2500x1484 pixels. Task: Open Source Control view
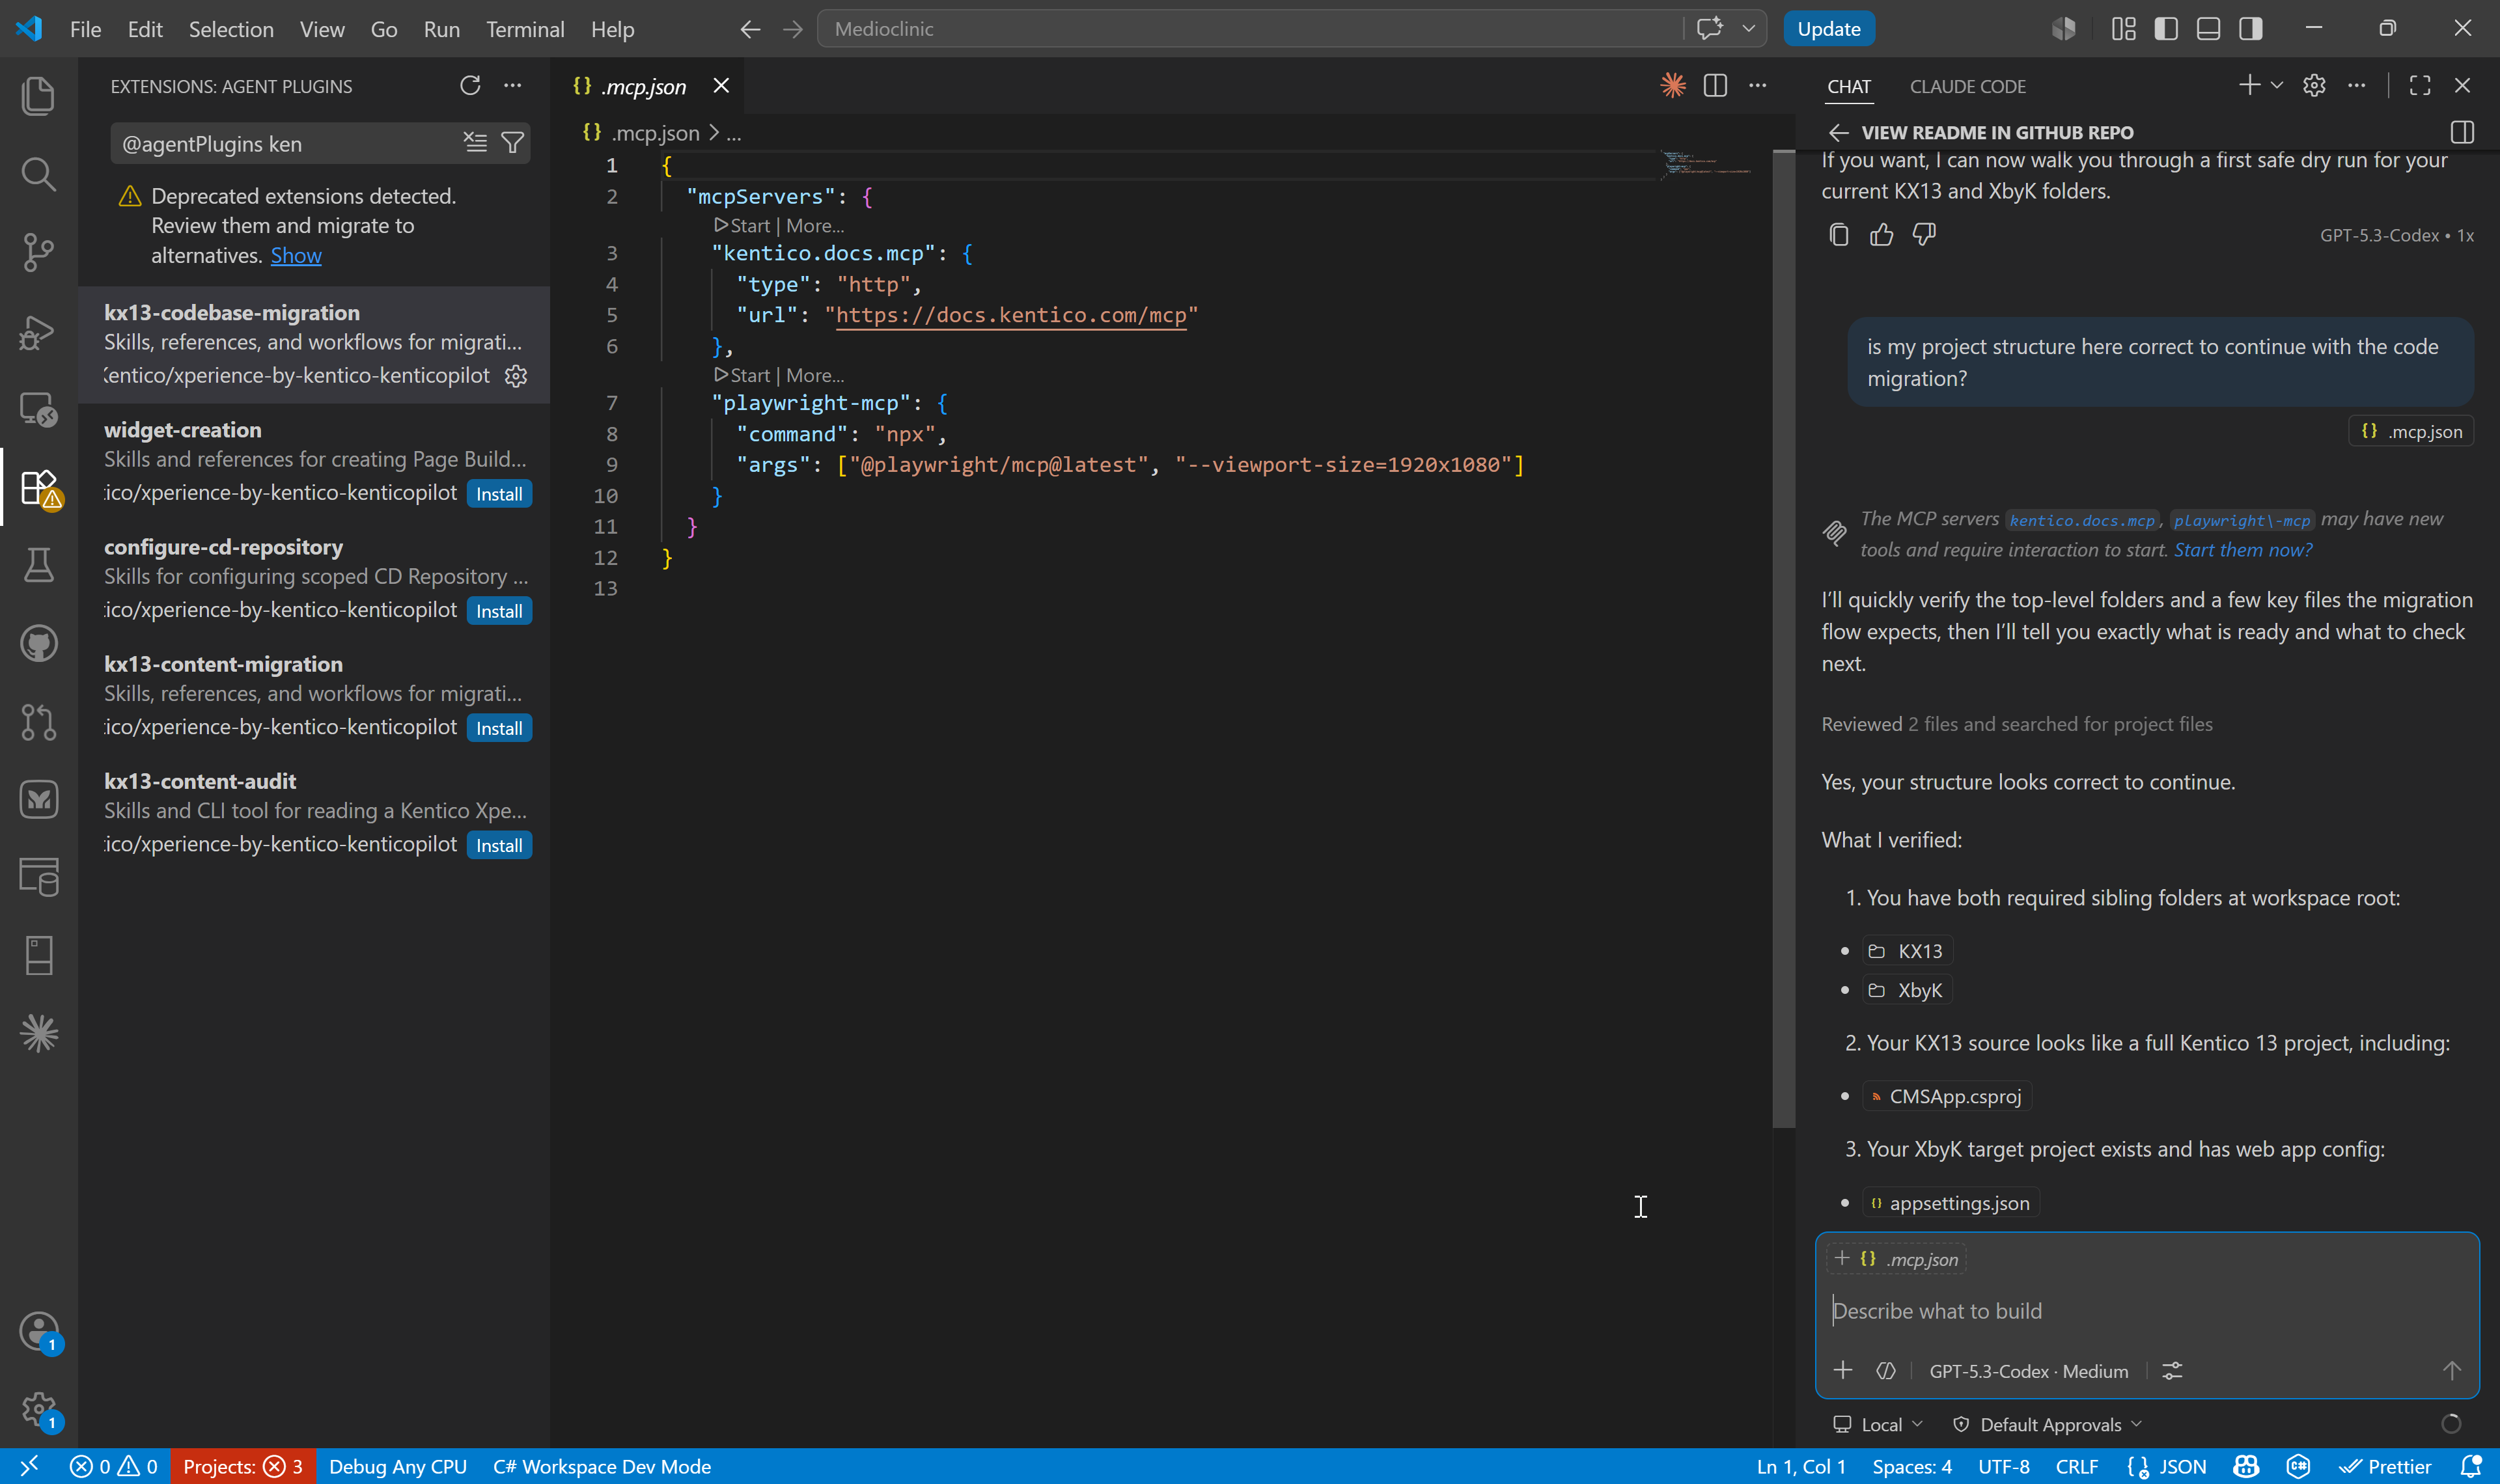(38, 252)
